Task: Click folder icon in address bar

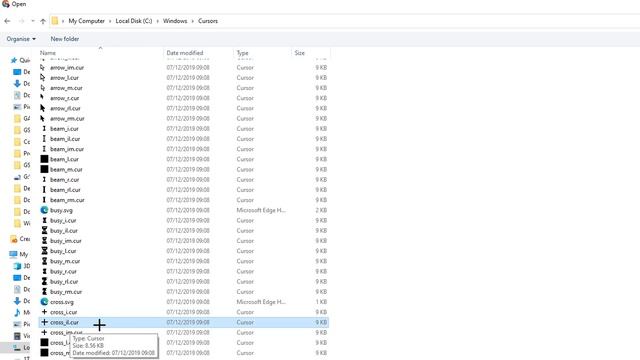Action: point(55,21)
